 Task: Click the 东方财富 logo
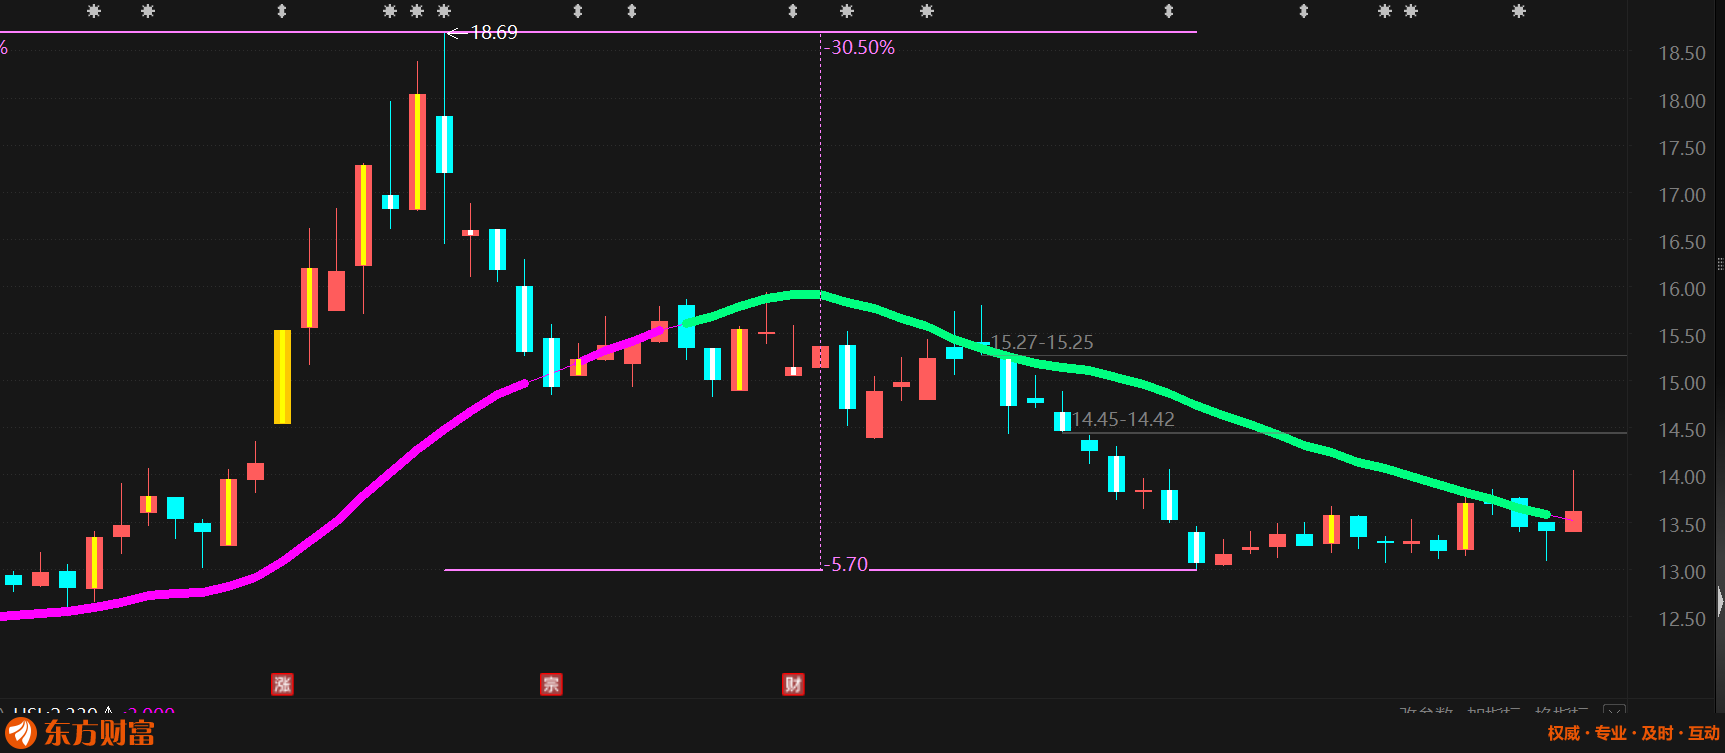point(80,732)
